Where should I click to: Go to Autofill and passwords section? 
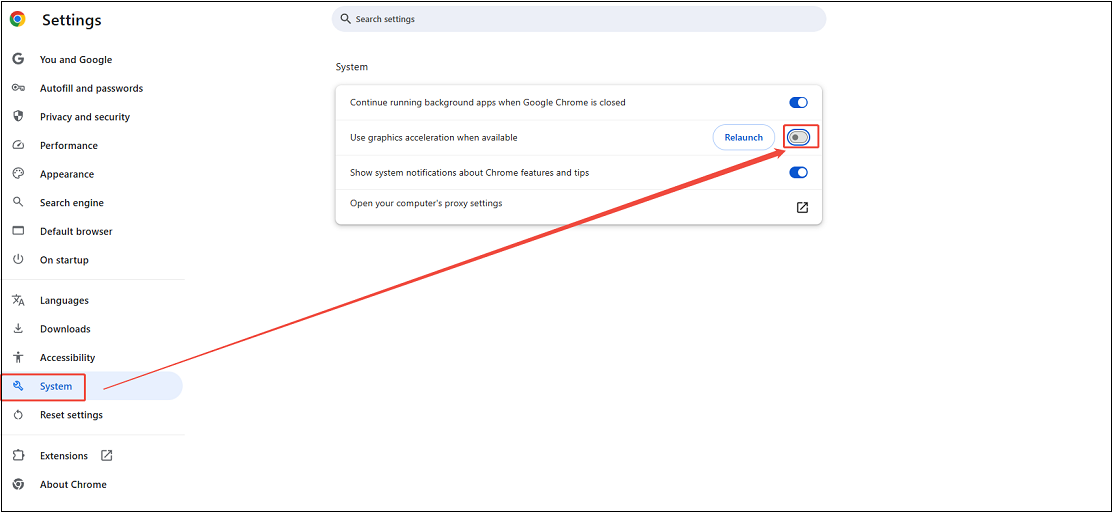tap(92, 88)
